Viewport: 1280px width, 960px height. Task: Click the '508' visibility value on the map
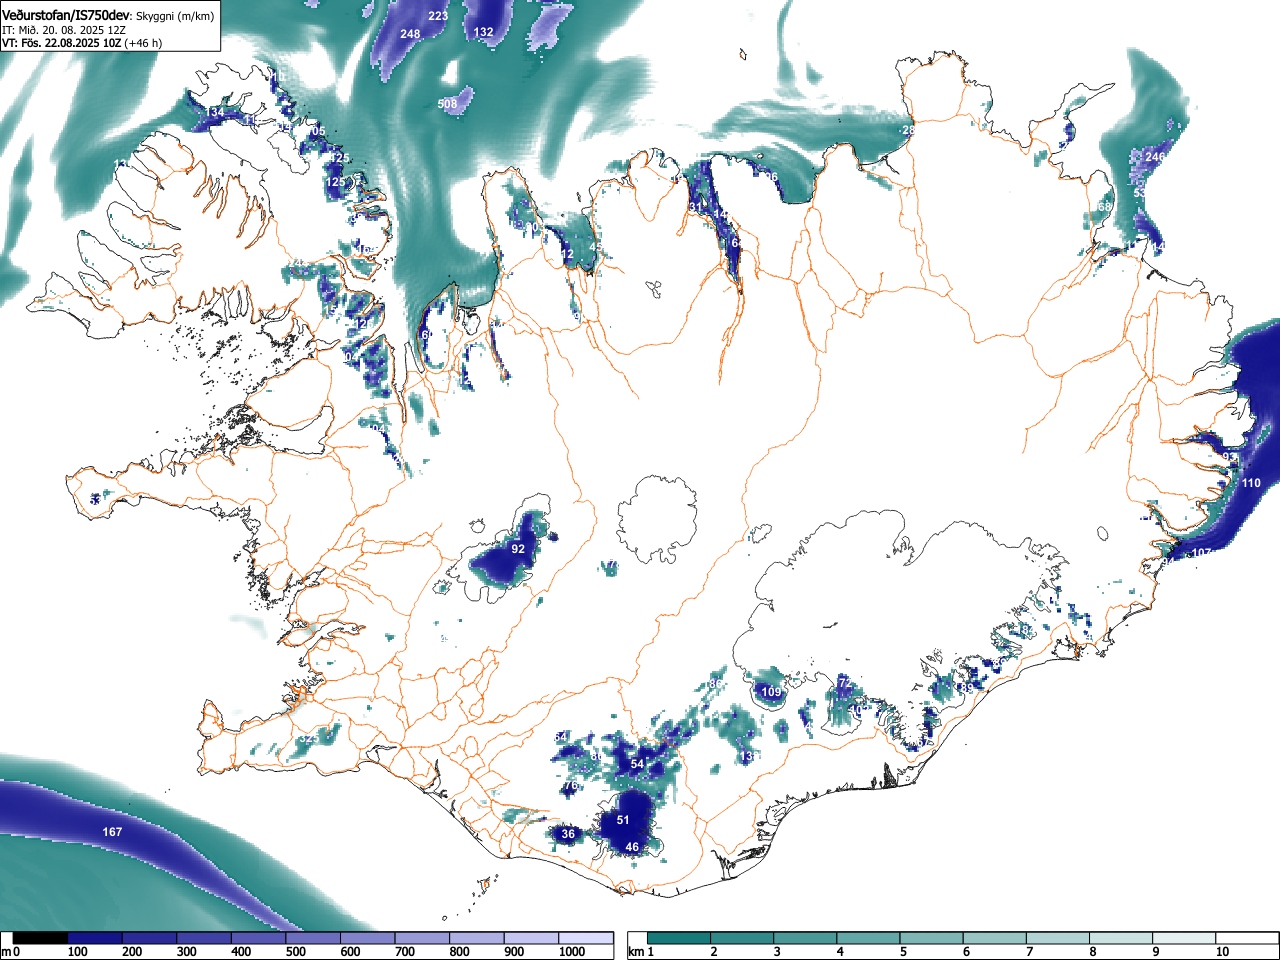pyautogui.click(x=447, y=104)
